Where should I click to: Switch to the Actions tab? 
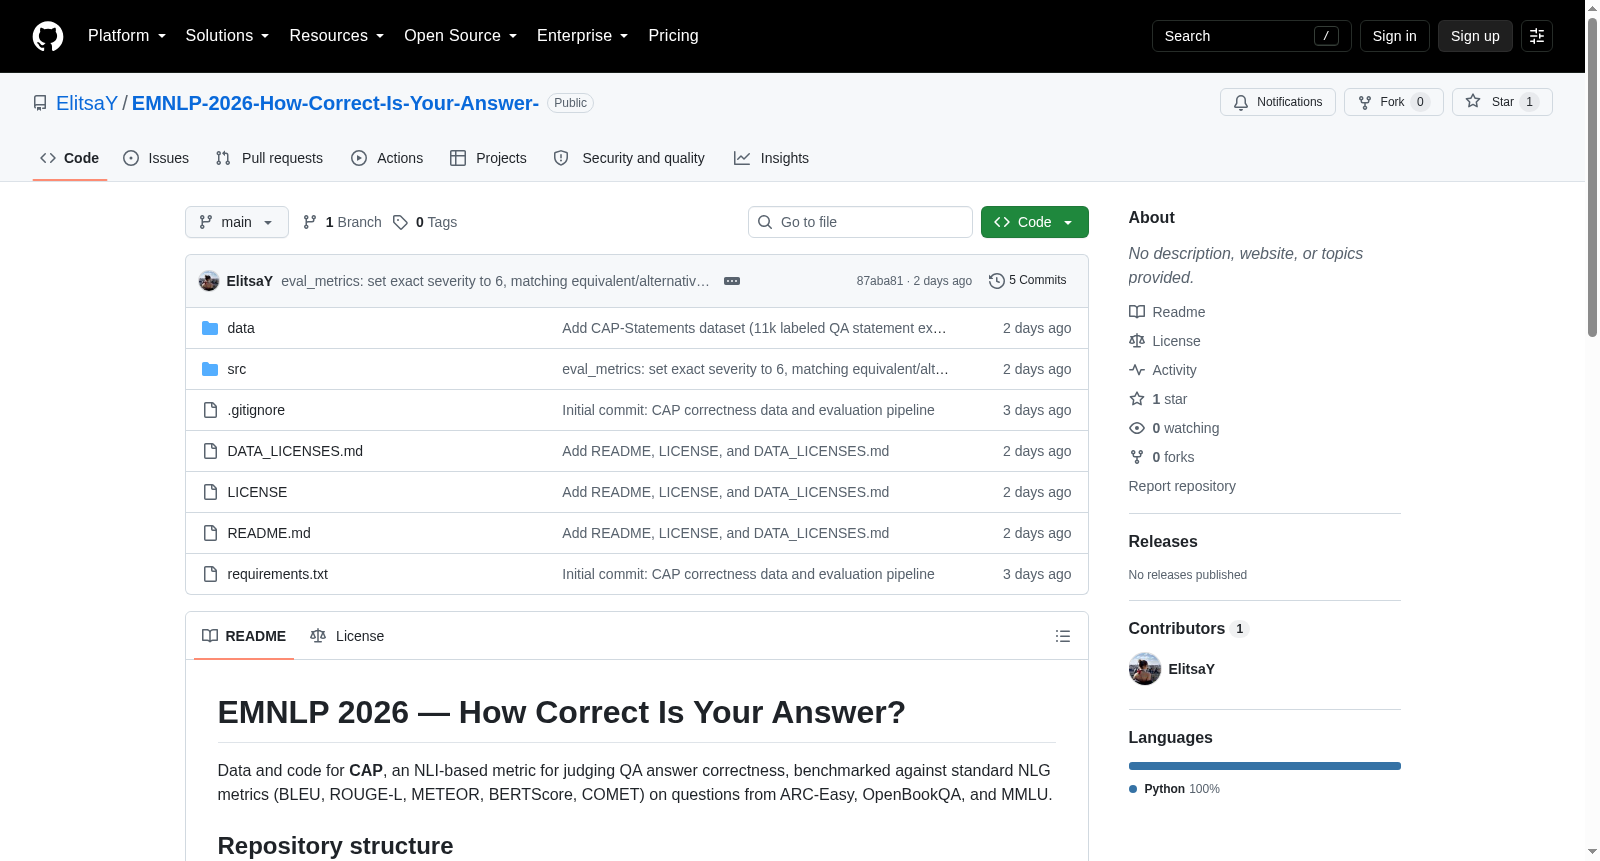coord(387,158)
